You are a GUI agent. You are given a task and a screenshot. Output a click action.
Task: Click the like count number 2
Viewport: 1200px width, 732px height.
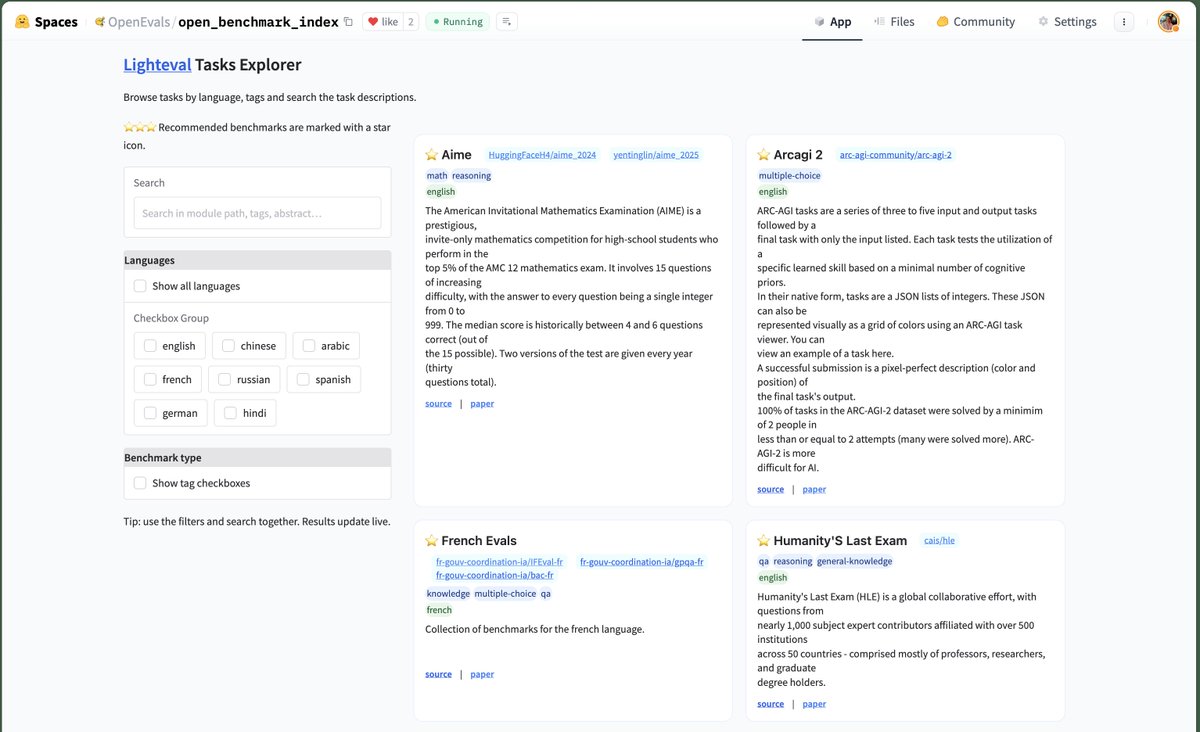[410, 21]
